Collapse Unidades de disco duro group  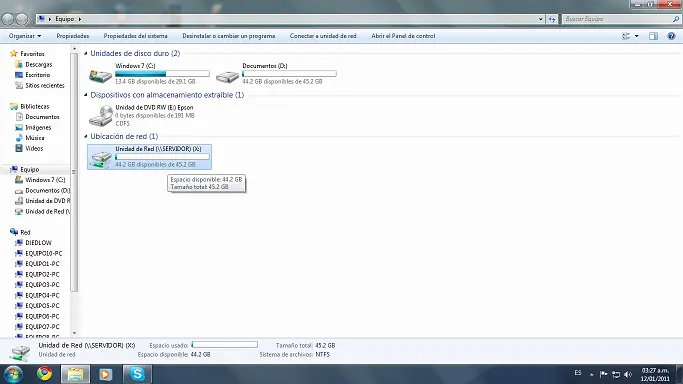point(86,53)
